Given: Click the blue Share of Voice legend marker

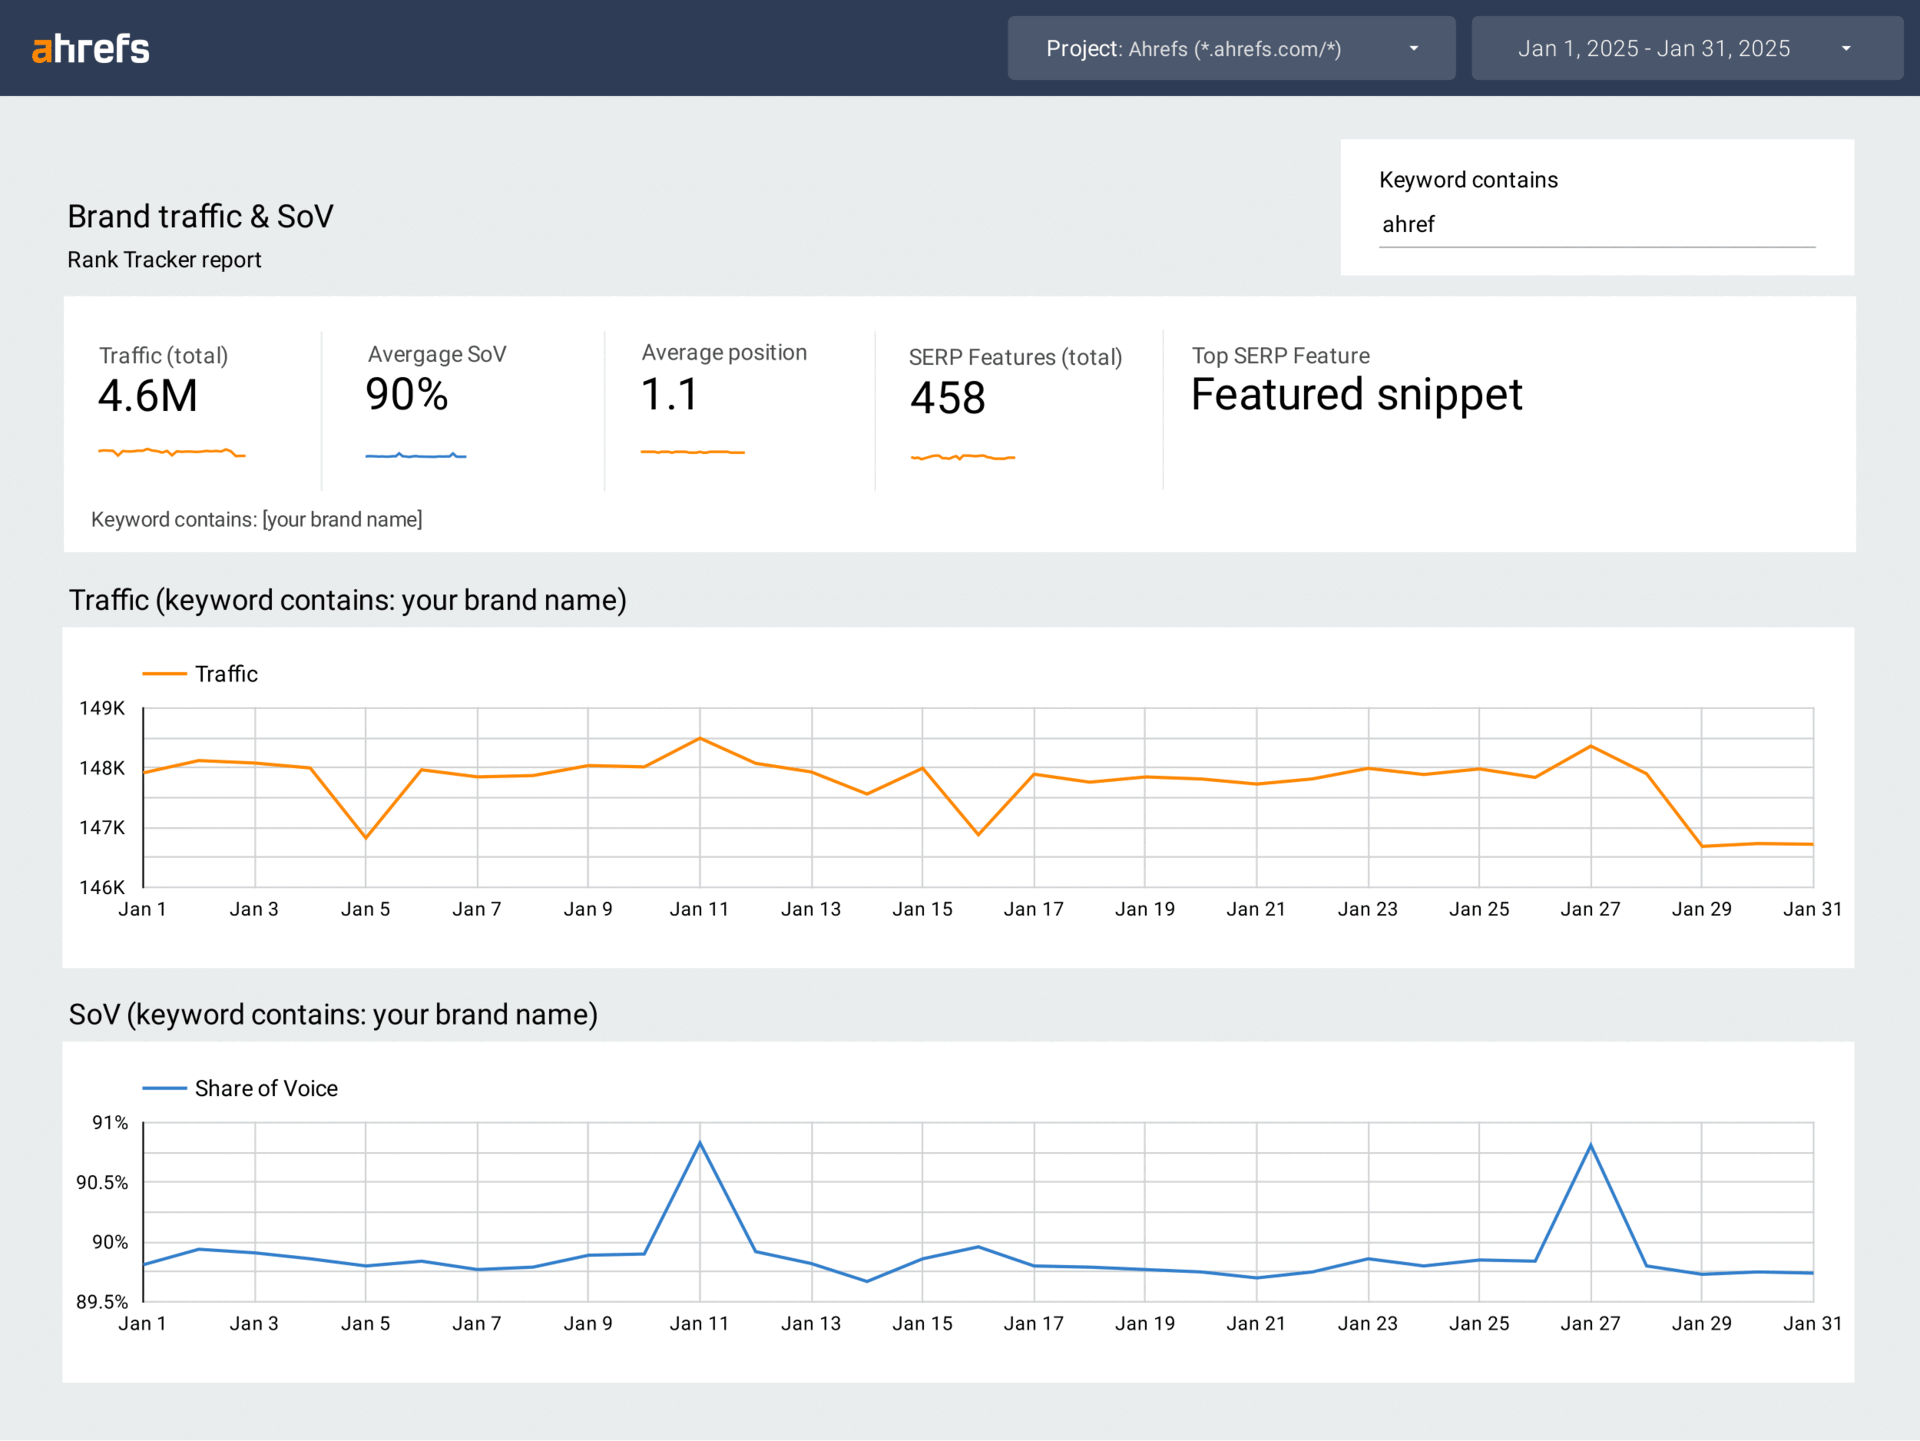Looking at the screenshot, I should (164, 1088).
